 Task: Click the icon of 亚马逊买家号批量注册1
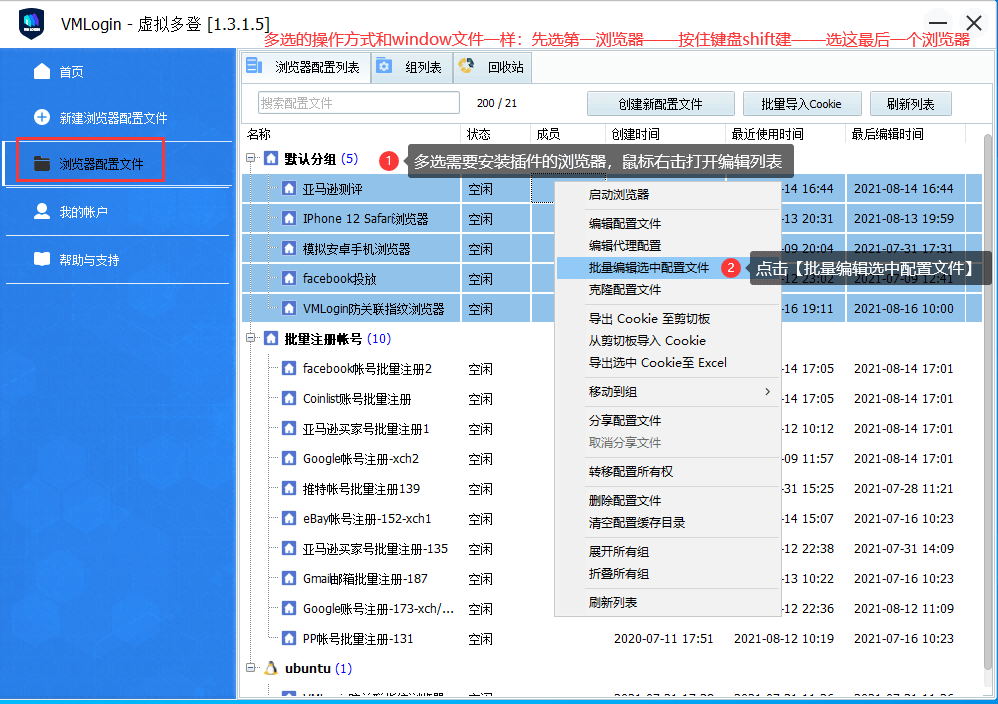(x=289, y=428)
